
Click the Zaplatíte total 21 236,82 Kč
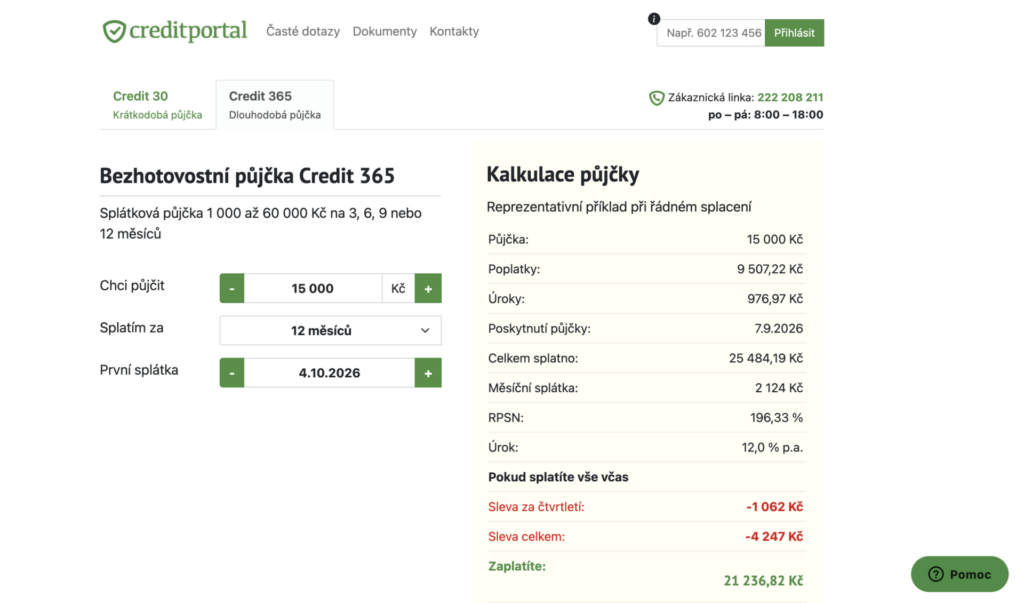763,580
